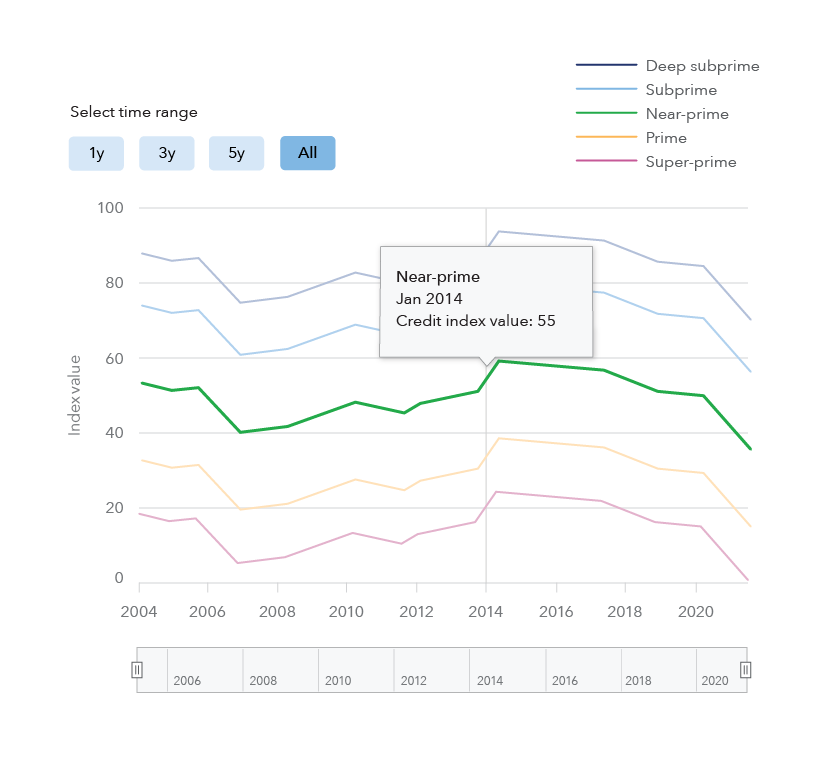Click the Near-prime tooltip box
The height and width of the screenshot is (774, 821).
[x=486, y=302]
